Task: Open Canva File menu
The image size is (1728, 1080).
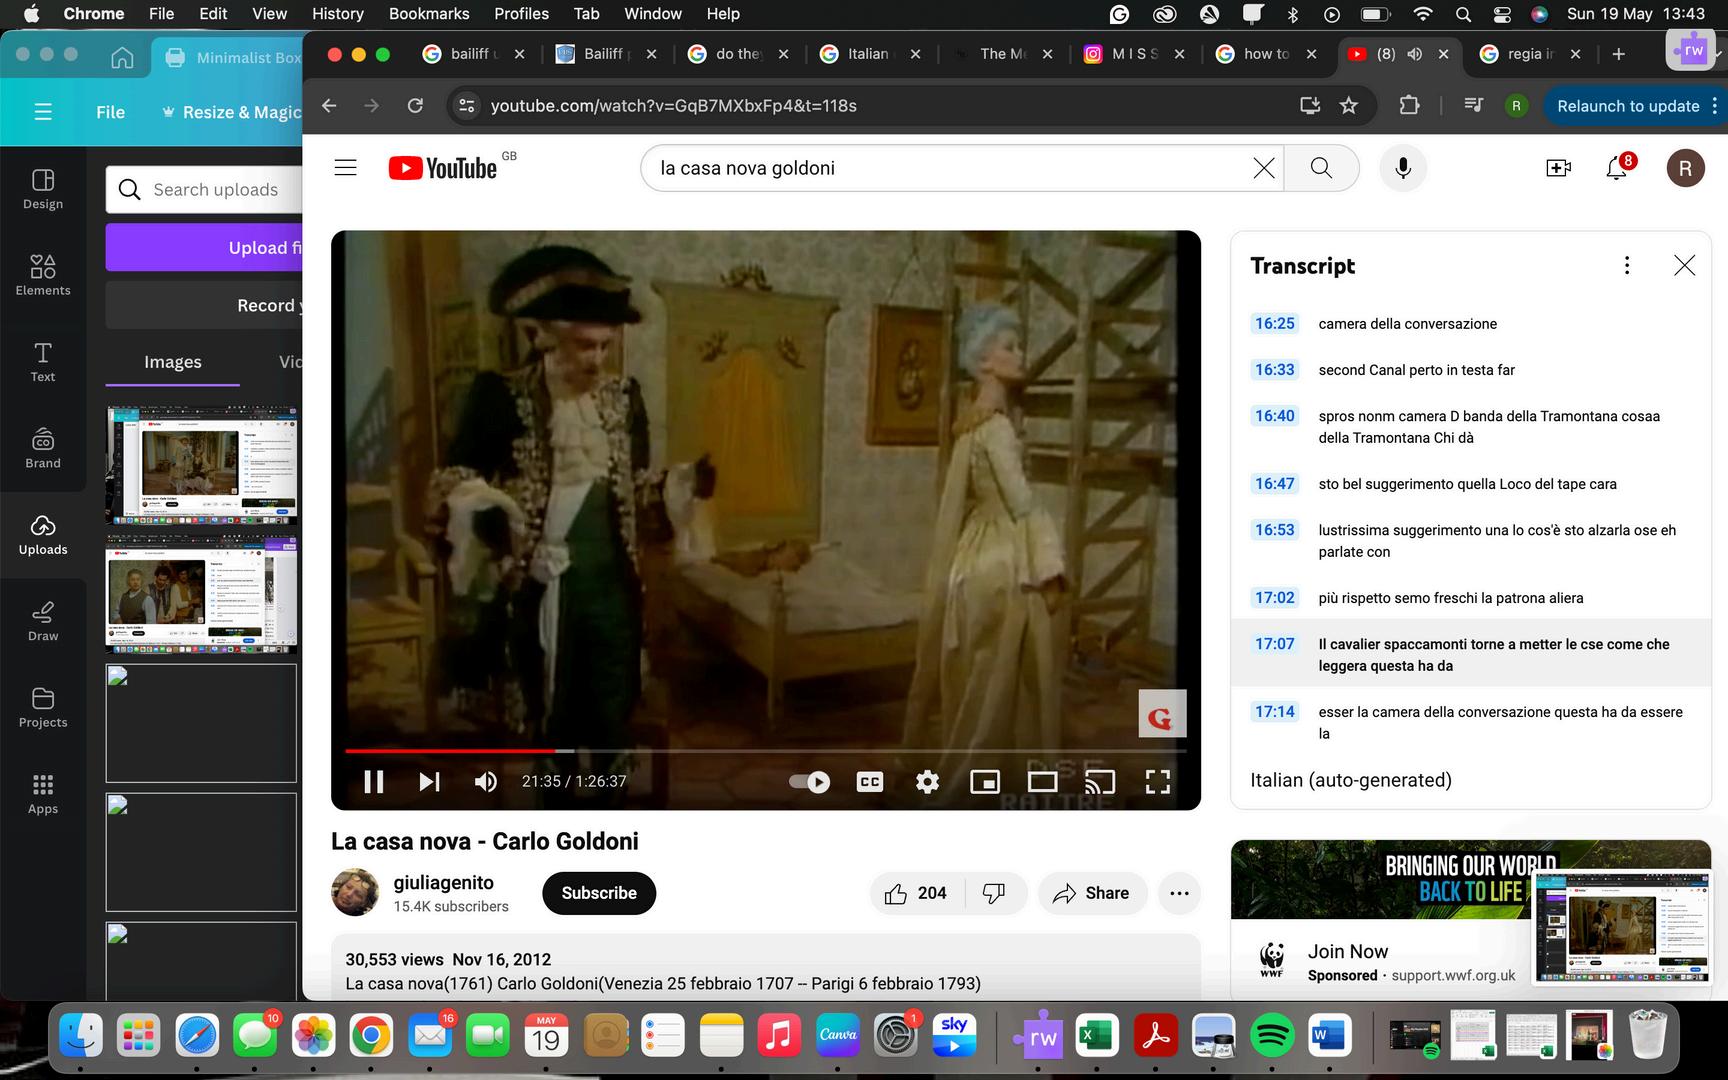Action: pos(110,112)
